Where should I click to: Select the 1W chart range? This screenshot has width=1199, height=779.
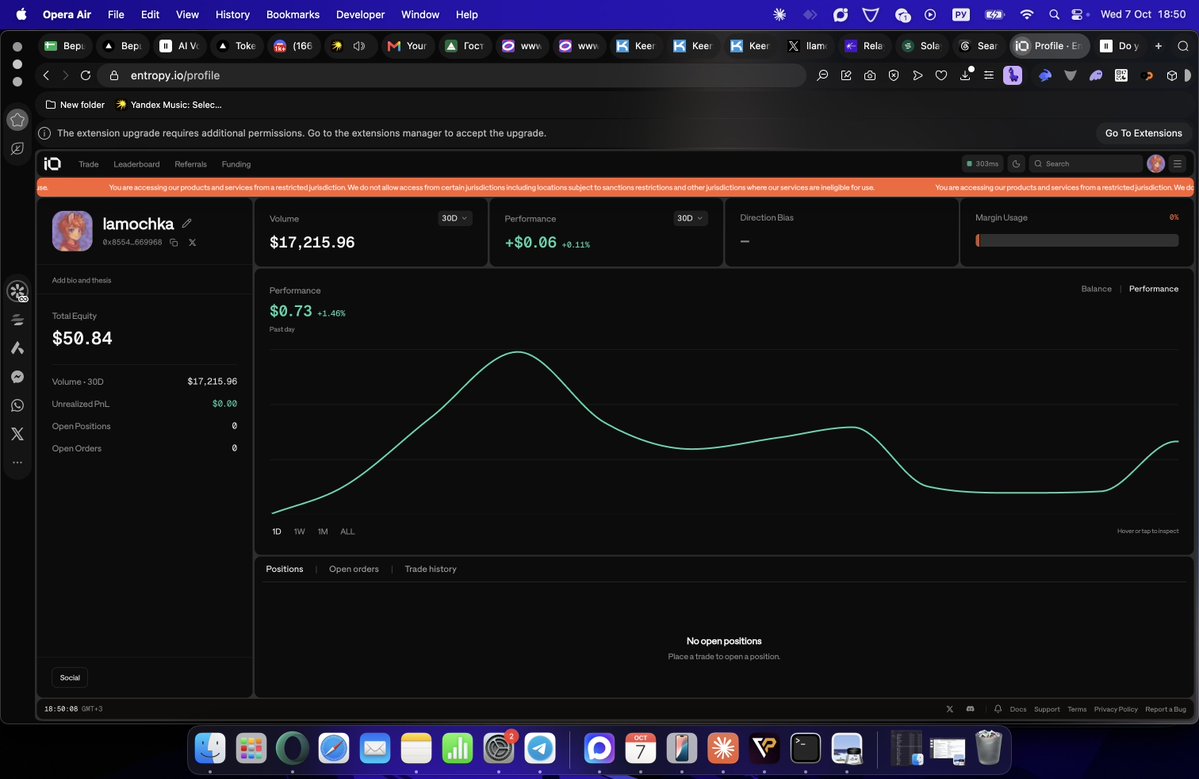[299, 531]
